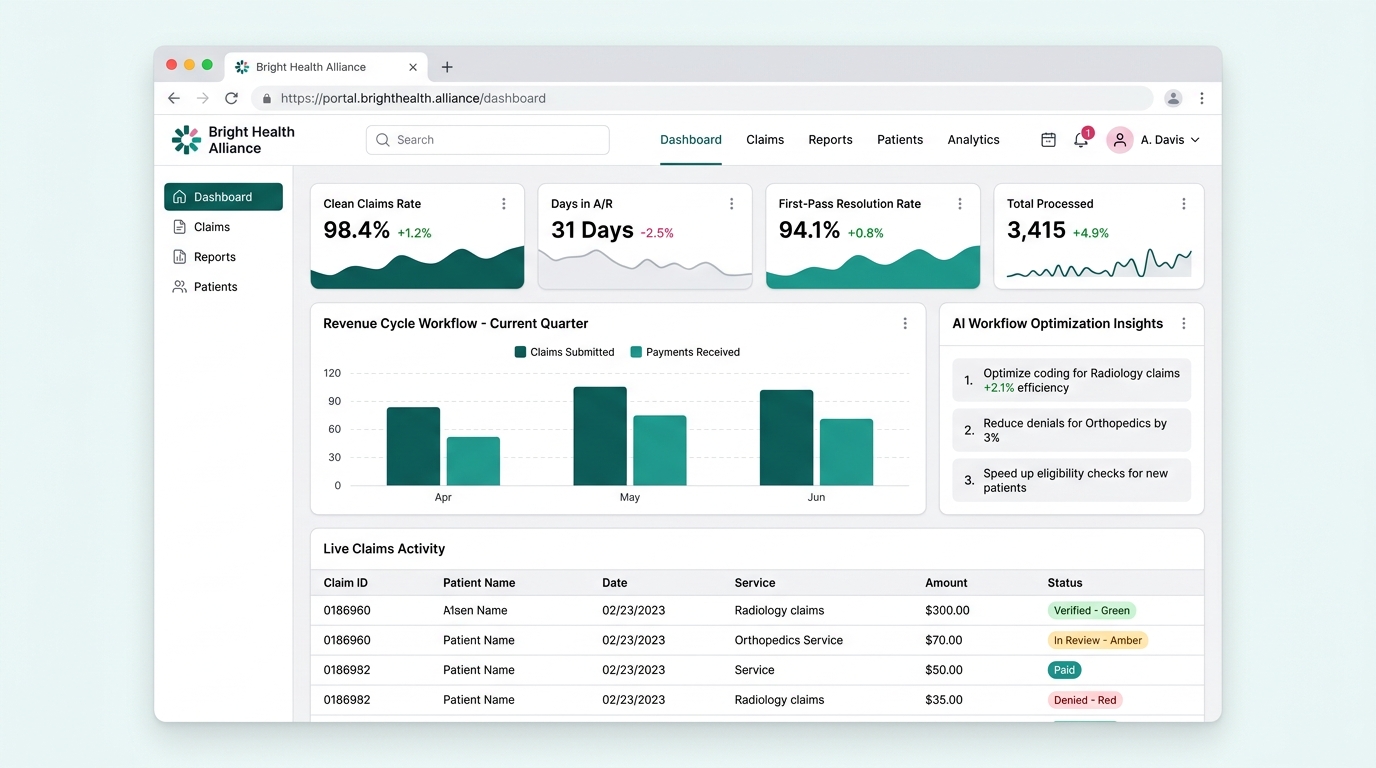Switch to the Patients top tab
The width and height of the screenshot is (1376, 768).
[x=900, y=140]
